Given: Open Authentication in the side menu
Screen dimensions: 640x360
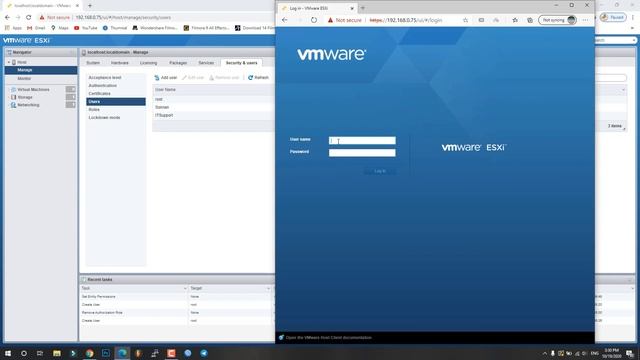Looking at the screenshot, I should coord(102,86).
